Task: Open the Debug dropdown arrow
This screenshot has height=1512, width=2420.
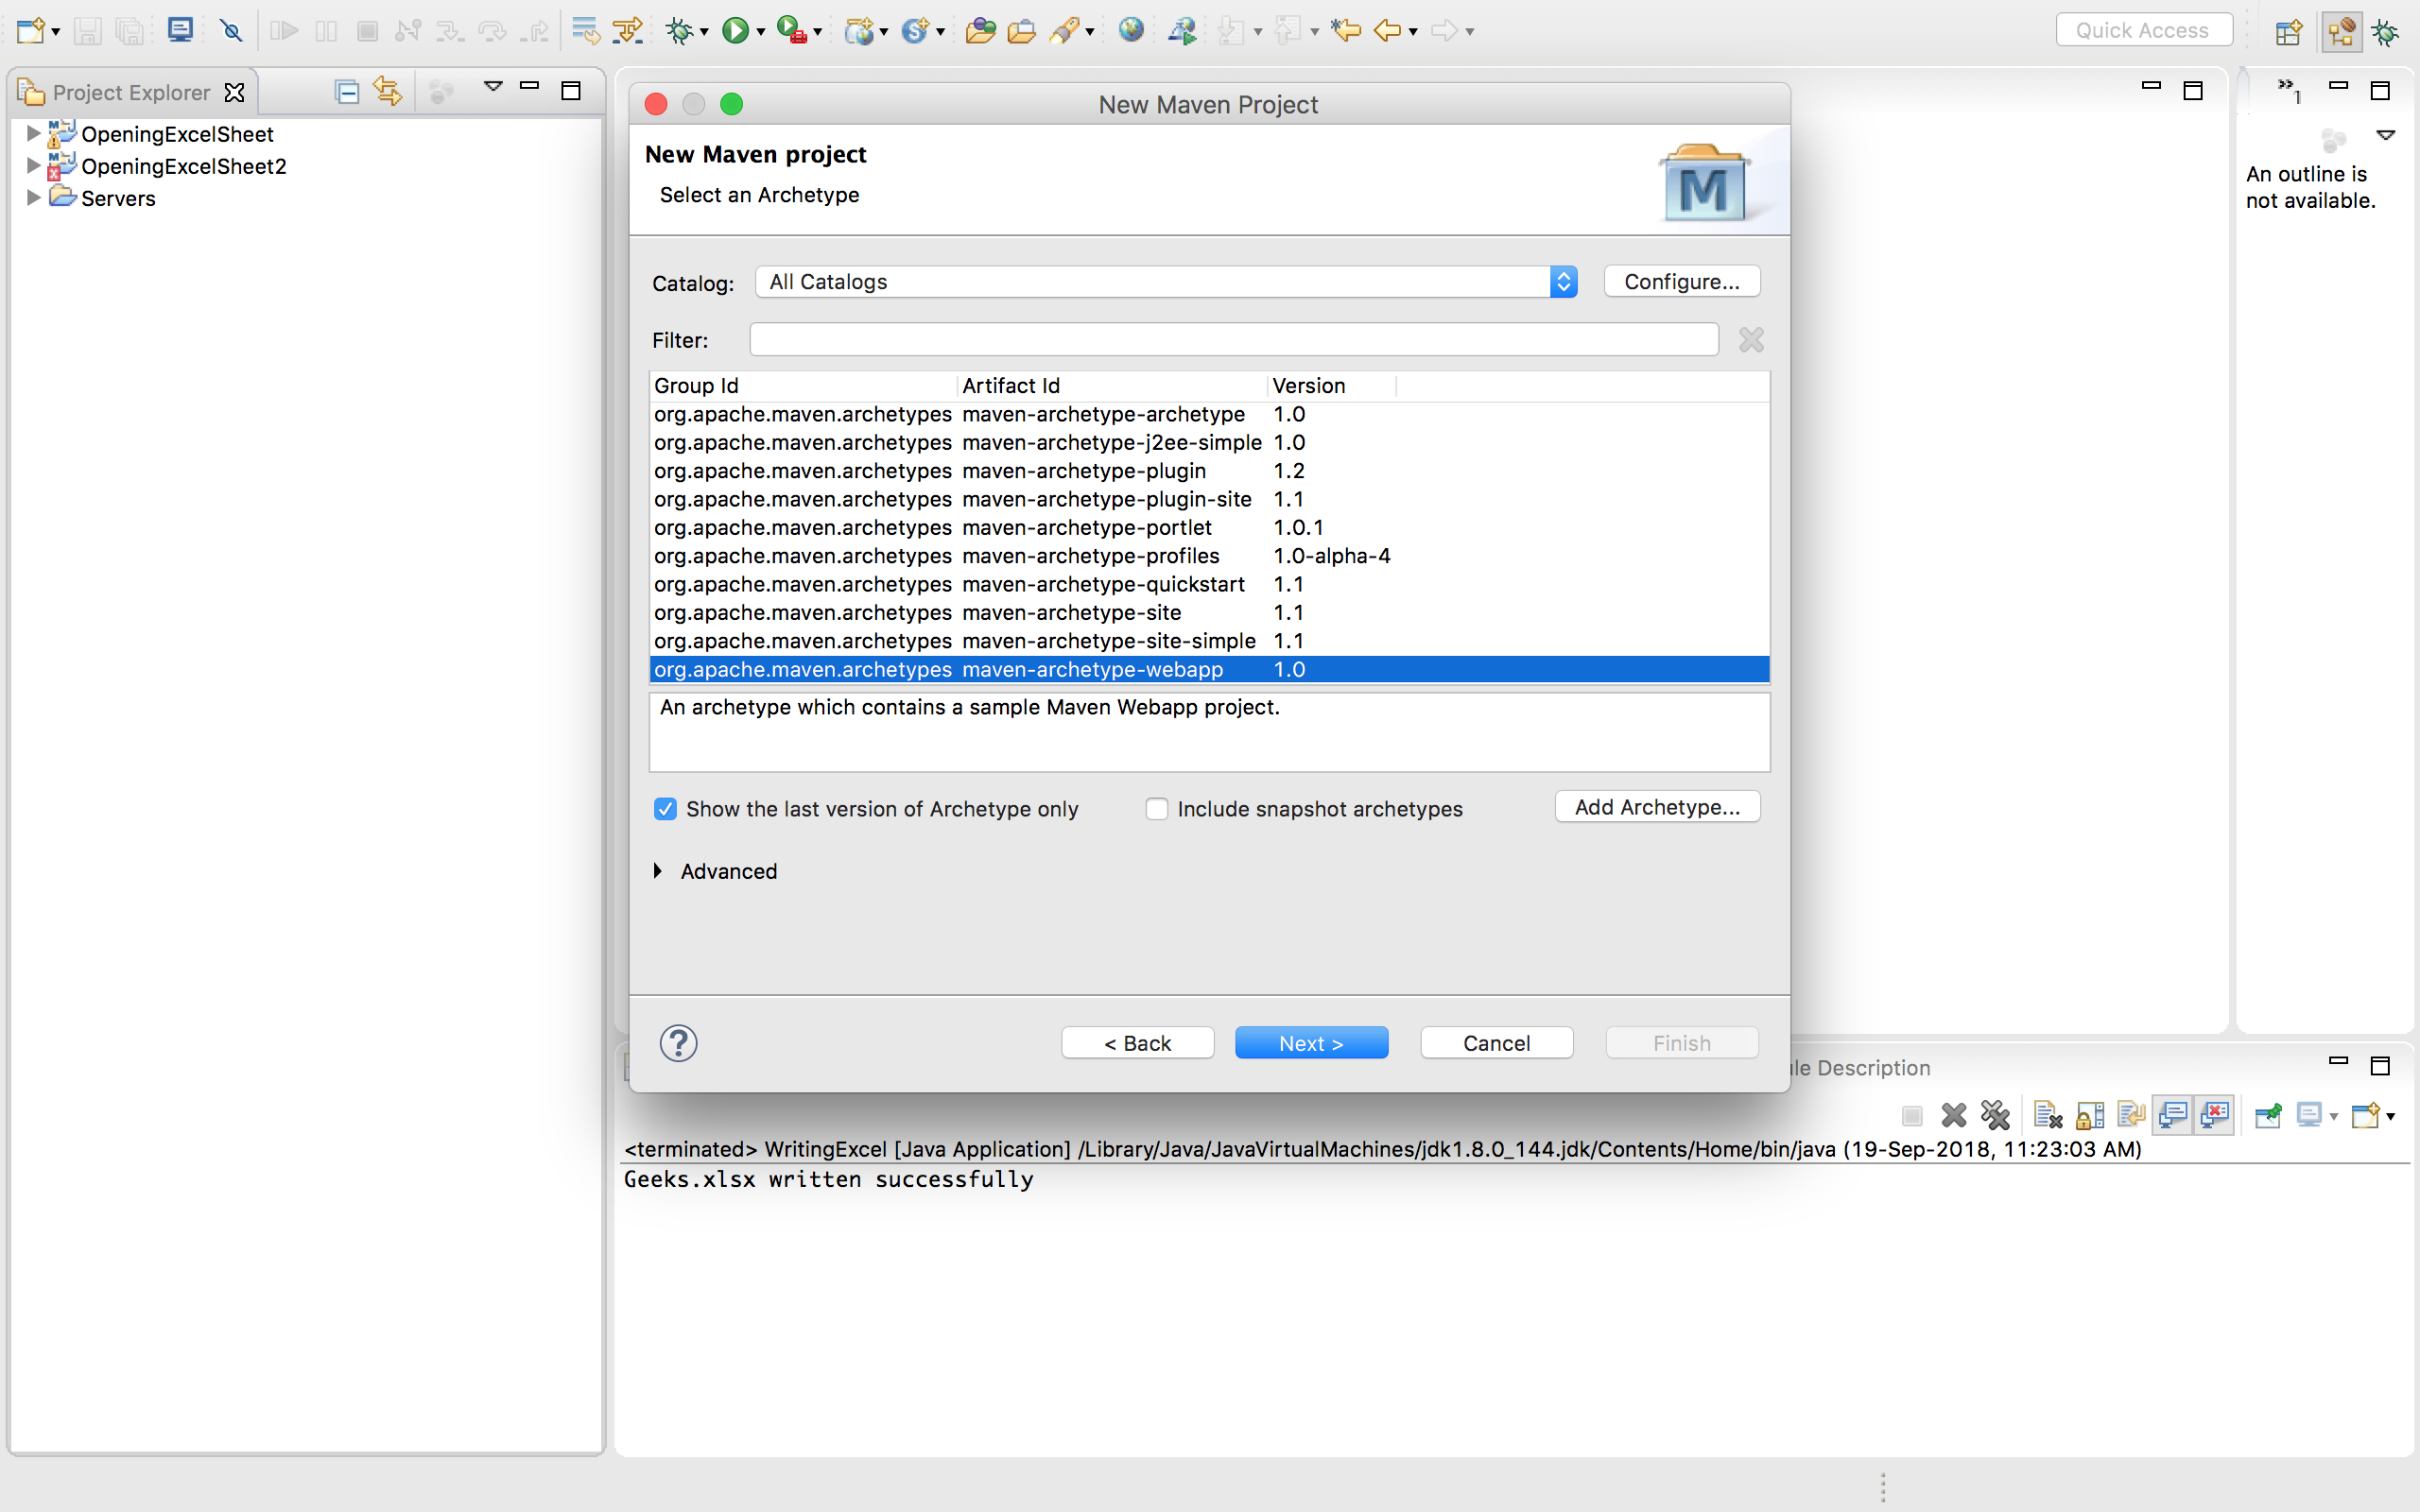Action: pyautogui.click(x=704, y=32)
